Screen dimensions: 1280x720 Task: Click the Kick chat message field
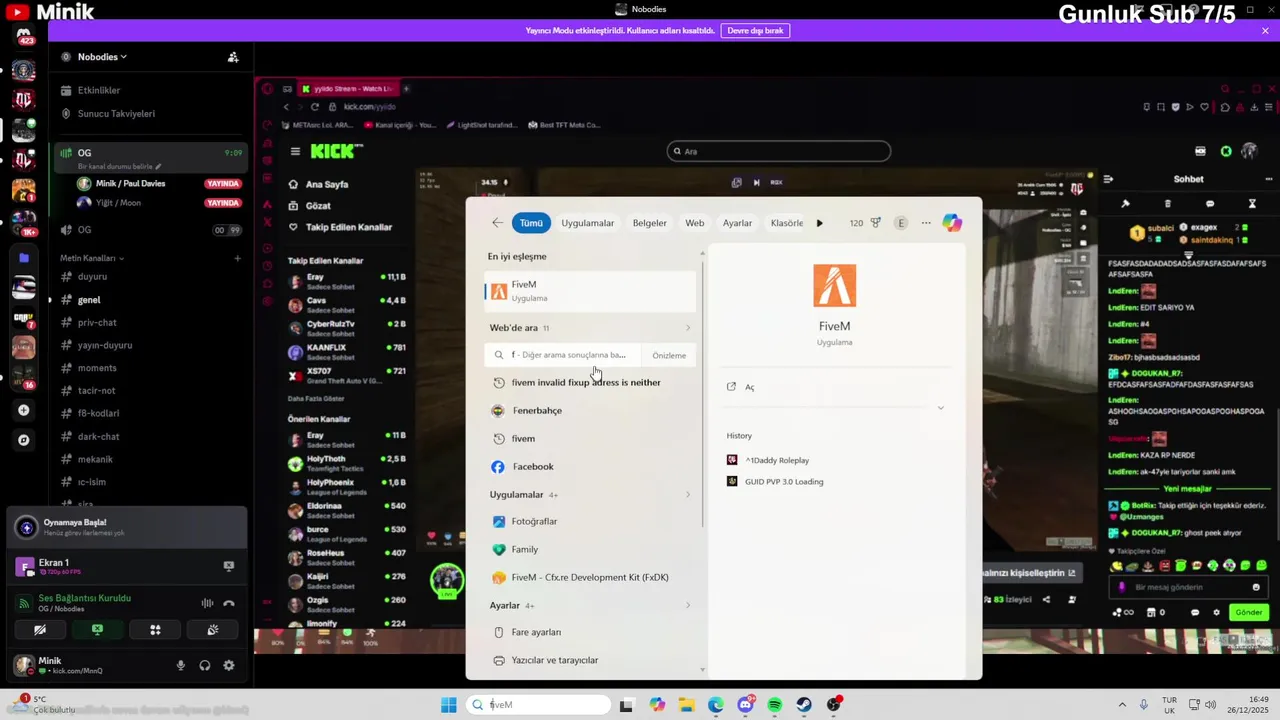[1188, 587]
